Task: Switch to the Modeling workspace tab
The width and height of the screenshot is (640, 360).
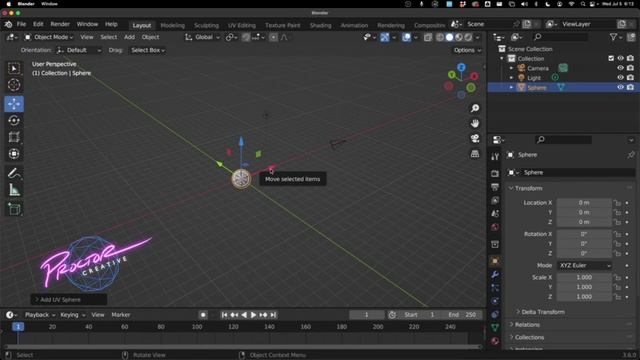Action: pos(172,25)
